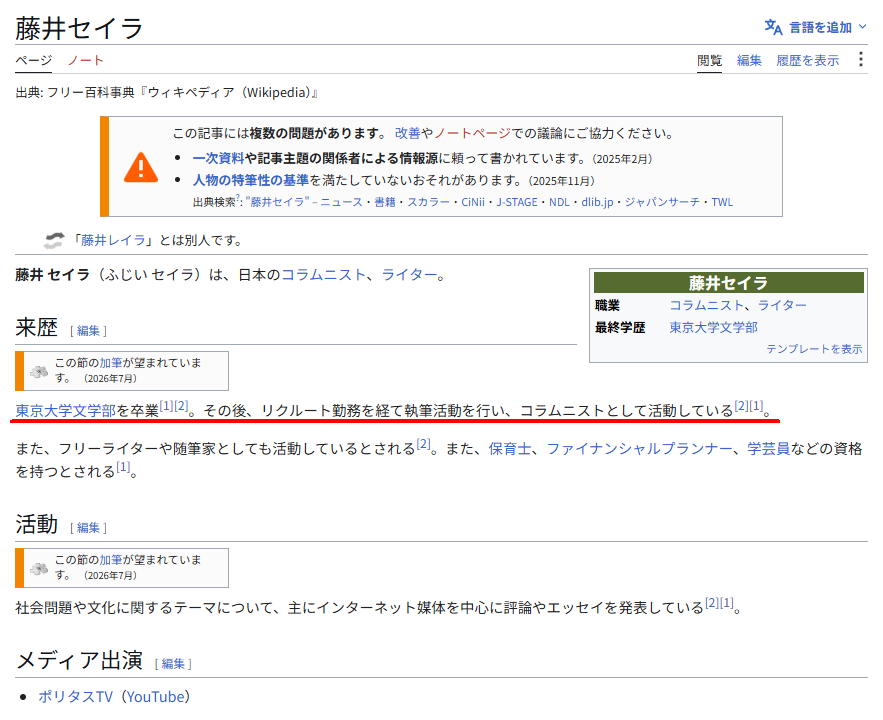883x720 pixels.
Task: Click the ファイナンシャルプランナー link
Action: (x=639, y=449)
